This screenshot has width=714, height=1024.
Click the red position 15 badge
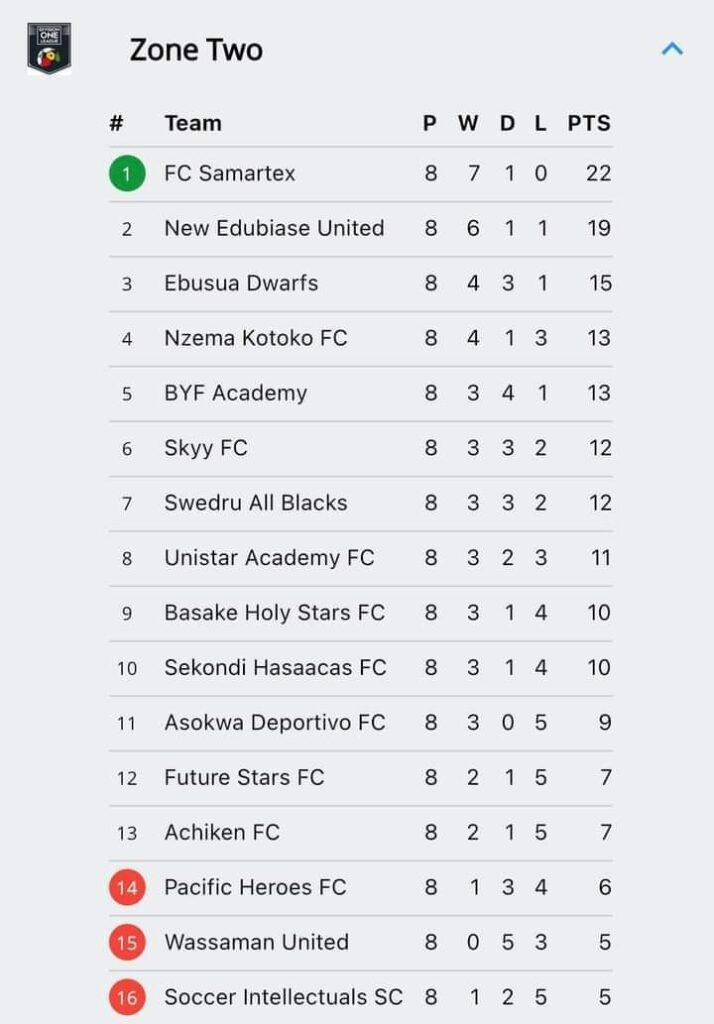127,942
